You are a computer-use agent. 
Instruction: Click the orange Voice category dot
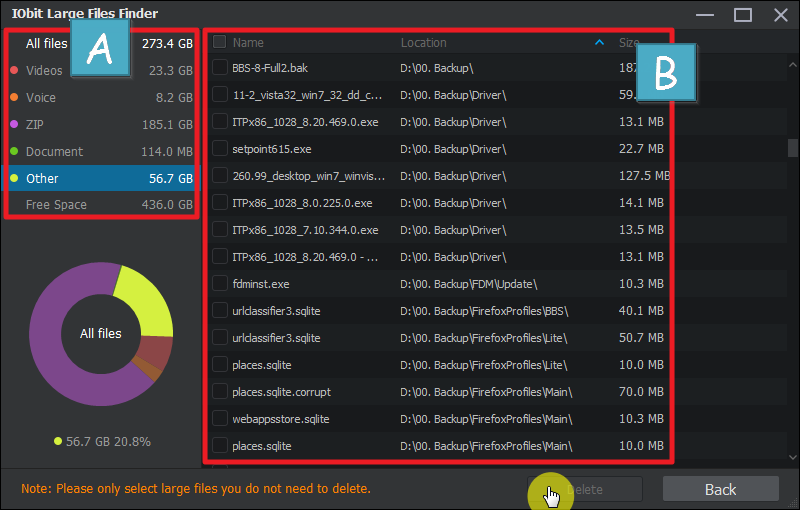(13, 98)
